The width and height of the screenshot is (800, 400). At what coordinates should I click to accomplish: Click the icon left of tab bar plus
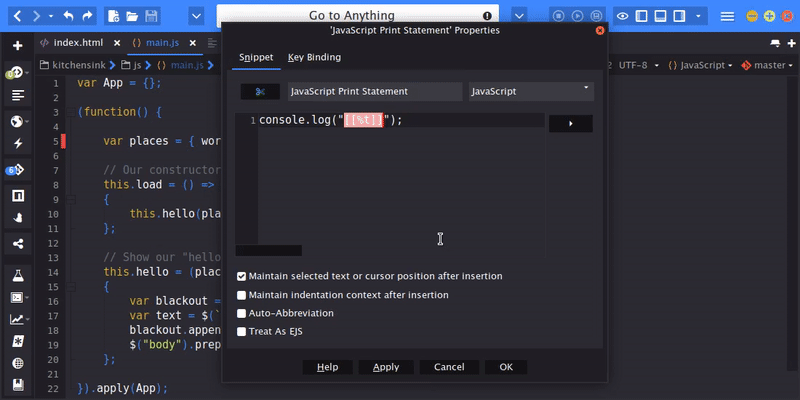(776, 43)
